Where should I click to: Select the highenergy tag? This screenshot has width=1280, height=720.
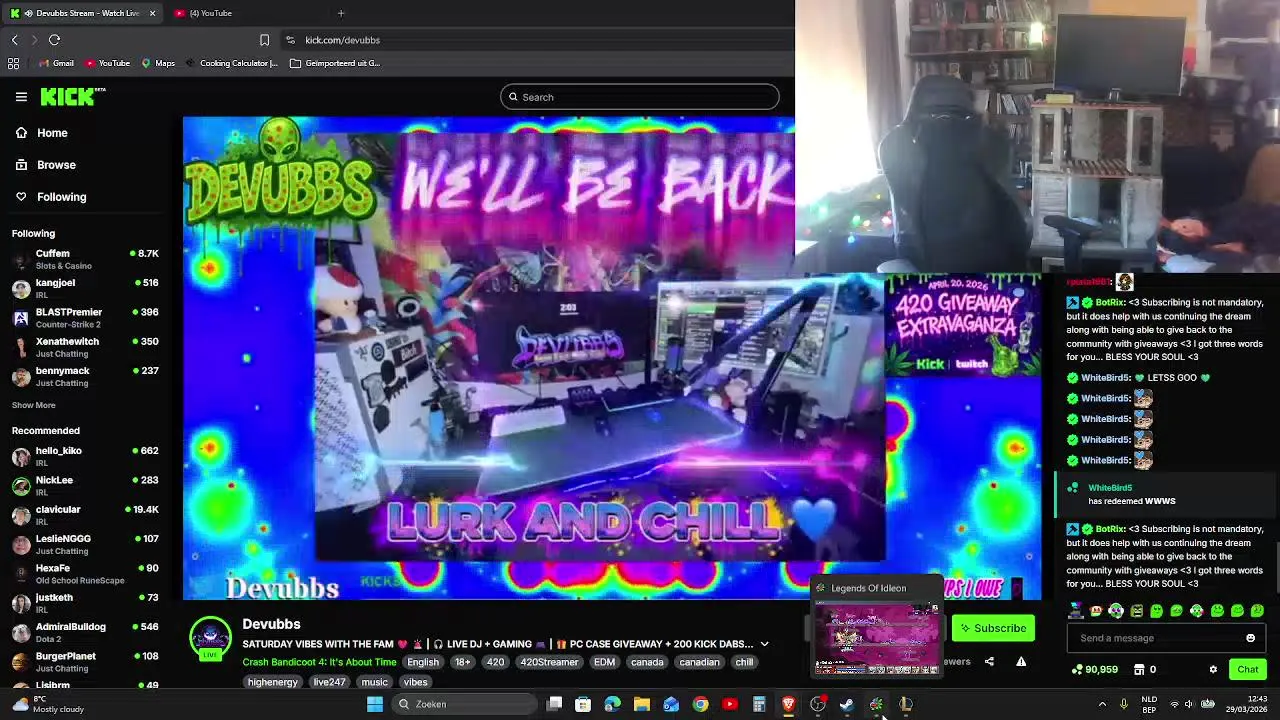click(x=273, y=682)
